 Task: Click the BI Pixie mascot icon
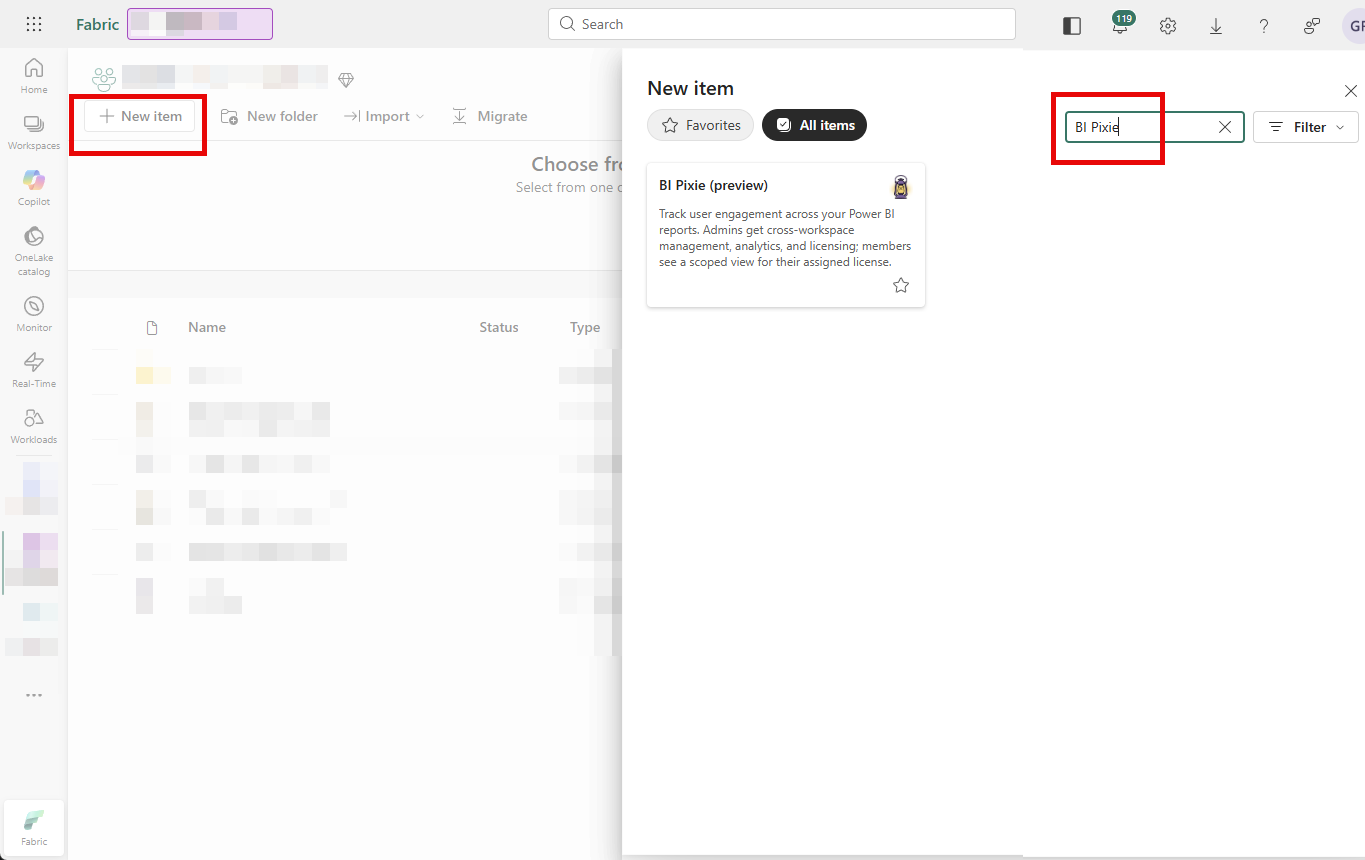901,187
